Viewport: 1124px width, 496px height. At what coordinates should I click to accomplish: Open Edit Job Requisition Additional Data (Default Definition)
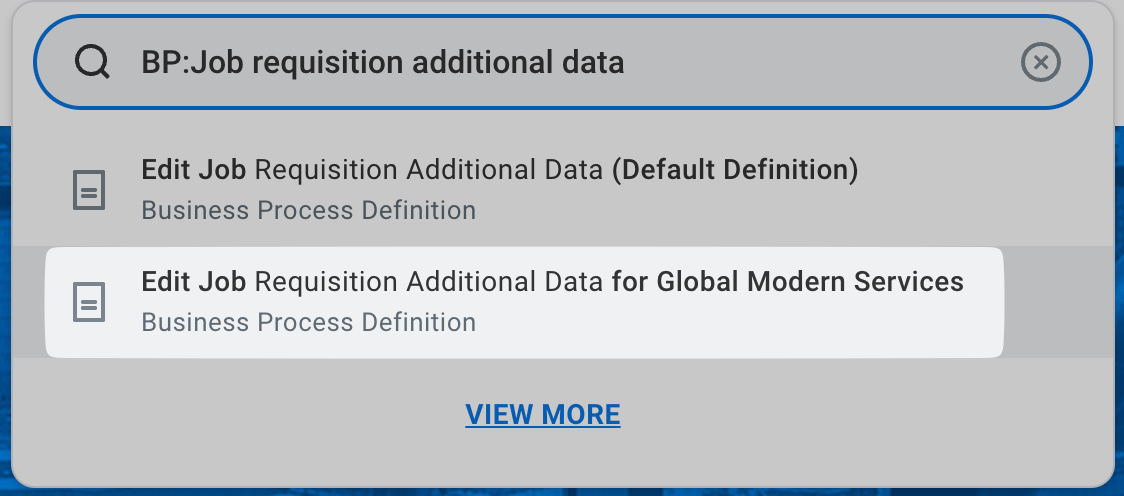[499, 171]
